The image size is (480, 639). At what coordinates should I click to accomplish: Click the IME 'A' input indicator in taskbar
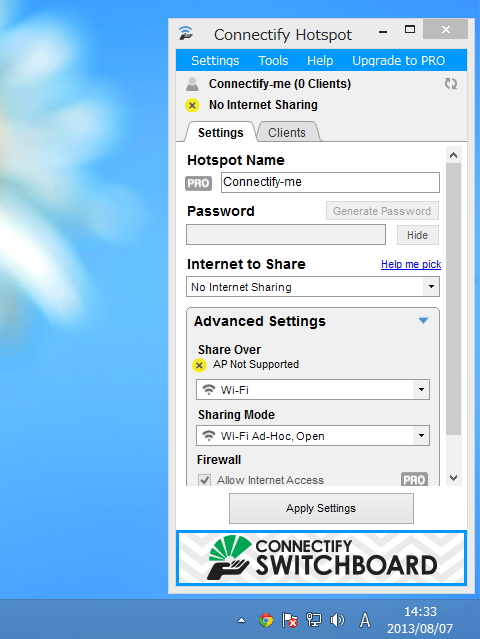(x=365, y=620)
